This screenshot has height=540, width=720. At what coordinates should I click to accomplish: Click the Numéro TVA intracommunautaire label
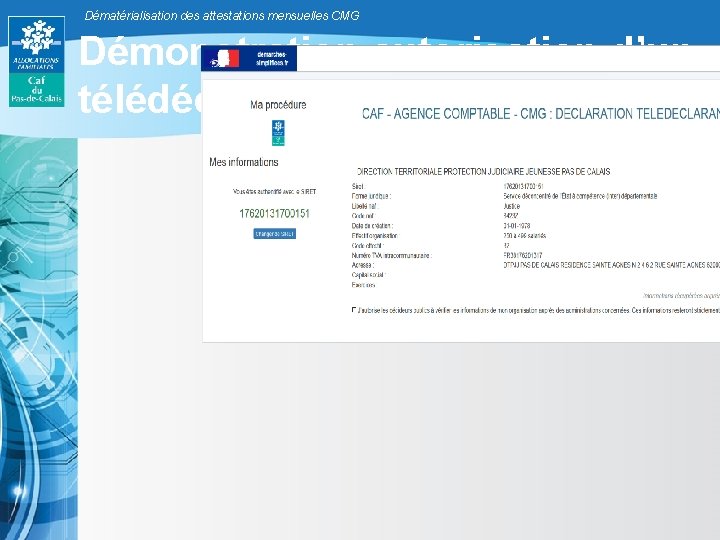pos(392,255)
